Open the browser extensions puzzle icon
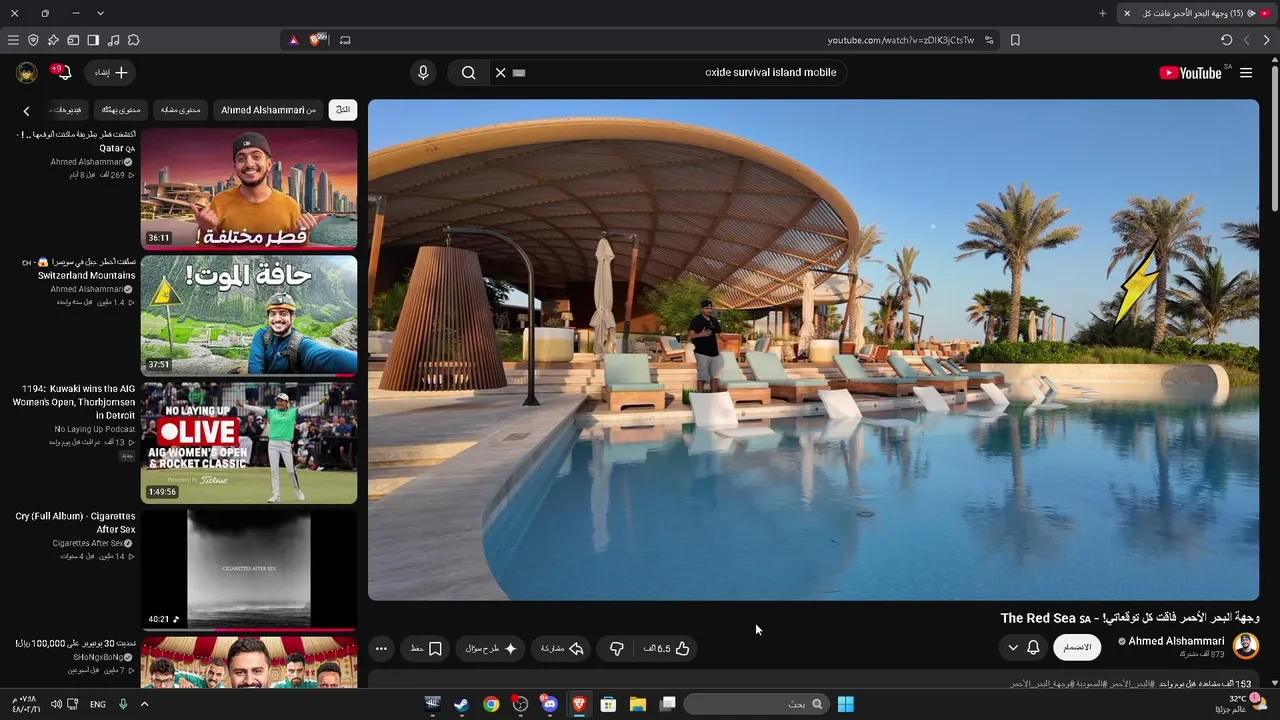The image size is (1280, 720). [133, 40]
